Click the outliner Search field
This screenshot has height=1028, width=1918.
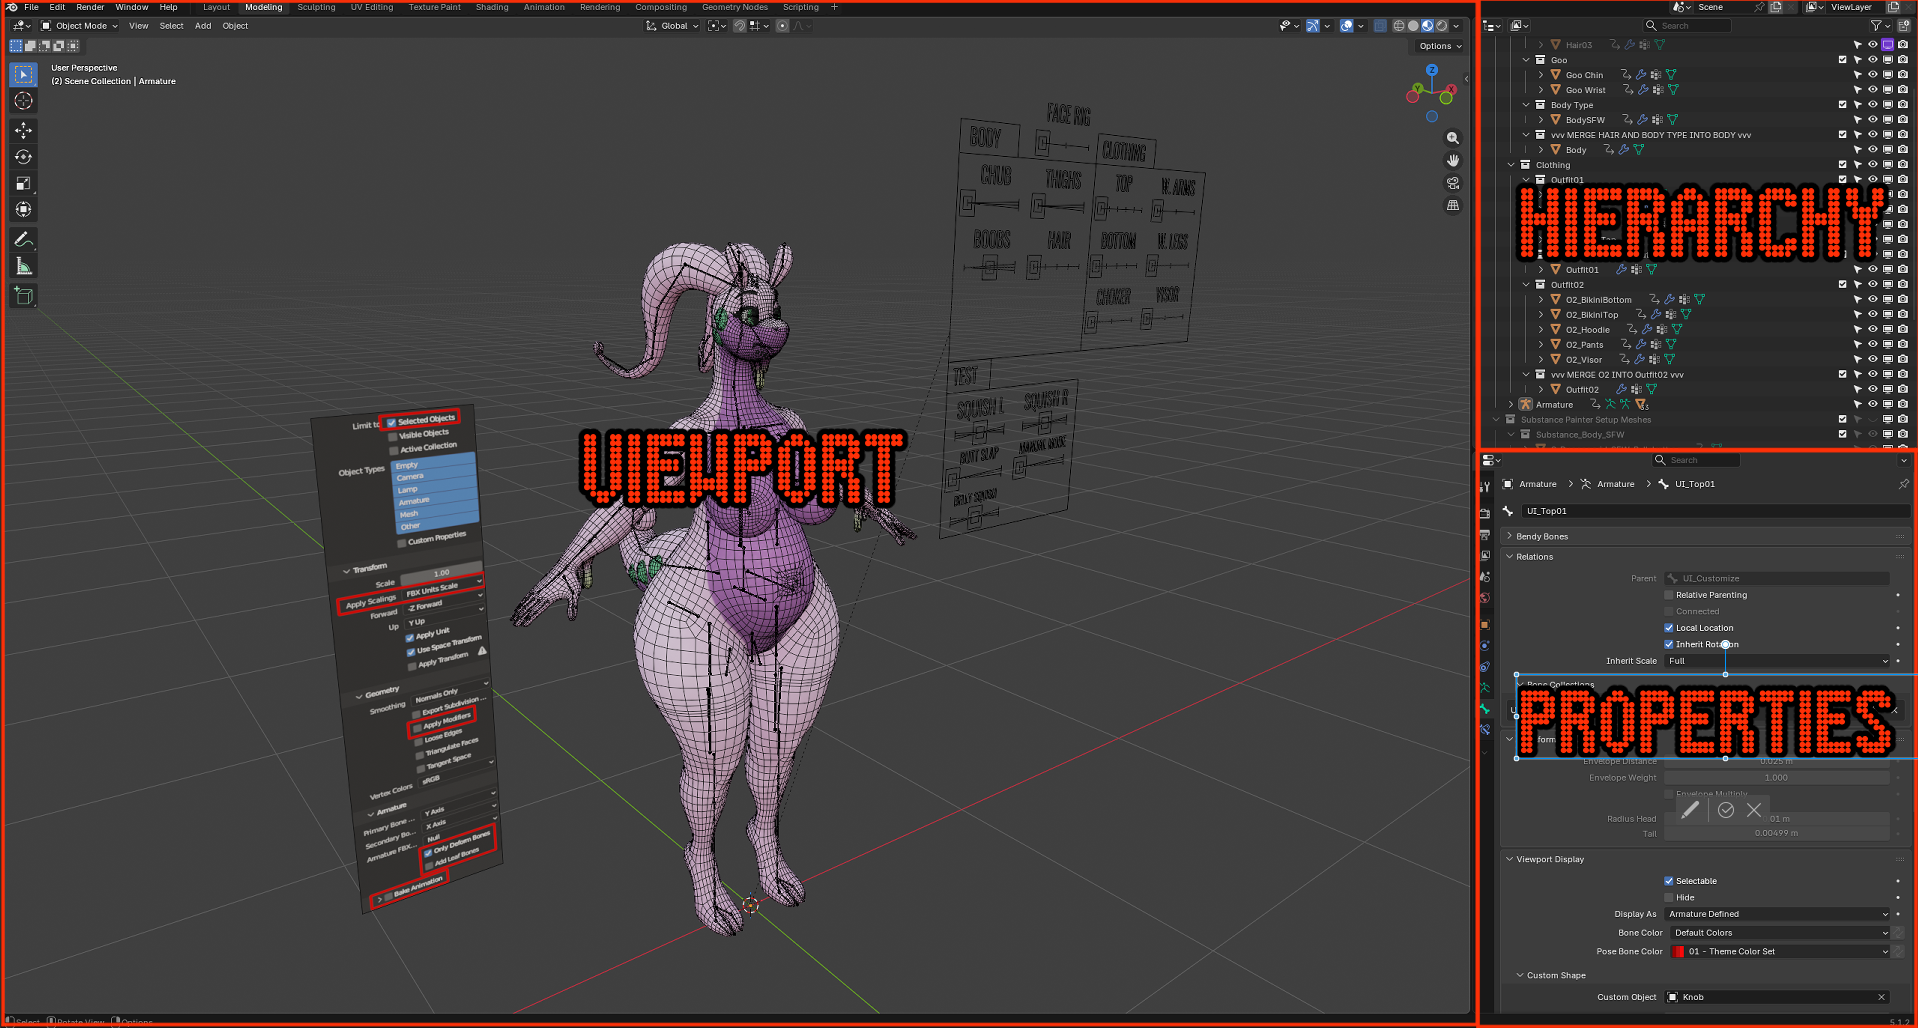(1687, 26)
